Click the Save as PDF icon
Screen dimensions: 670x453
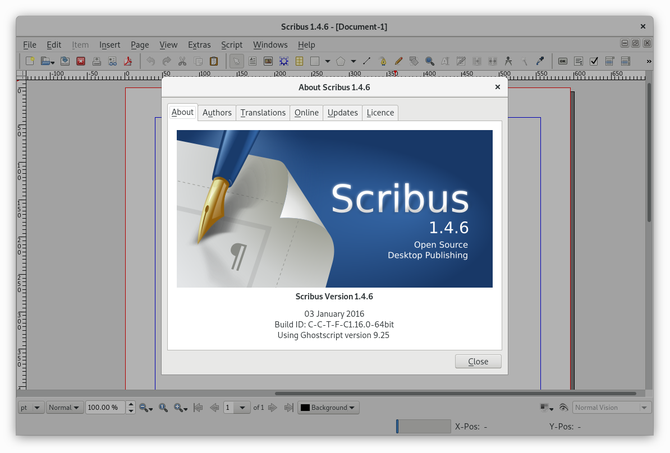click(128, 61)
